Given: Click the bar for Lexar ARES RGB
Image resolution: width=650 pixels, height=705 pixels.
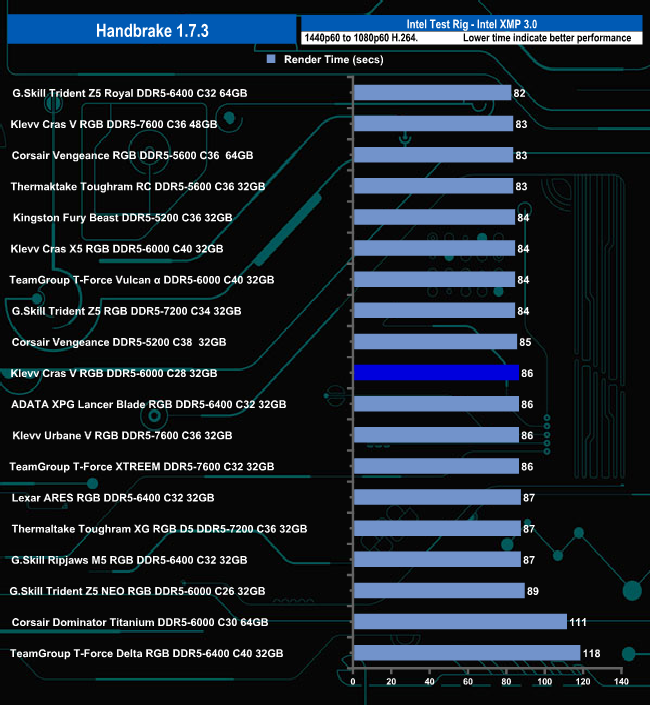Looking at the screenshot, I should [x=437, y=497].
